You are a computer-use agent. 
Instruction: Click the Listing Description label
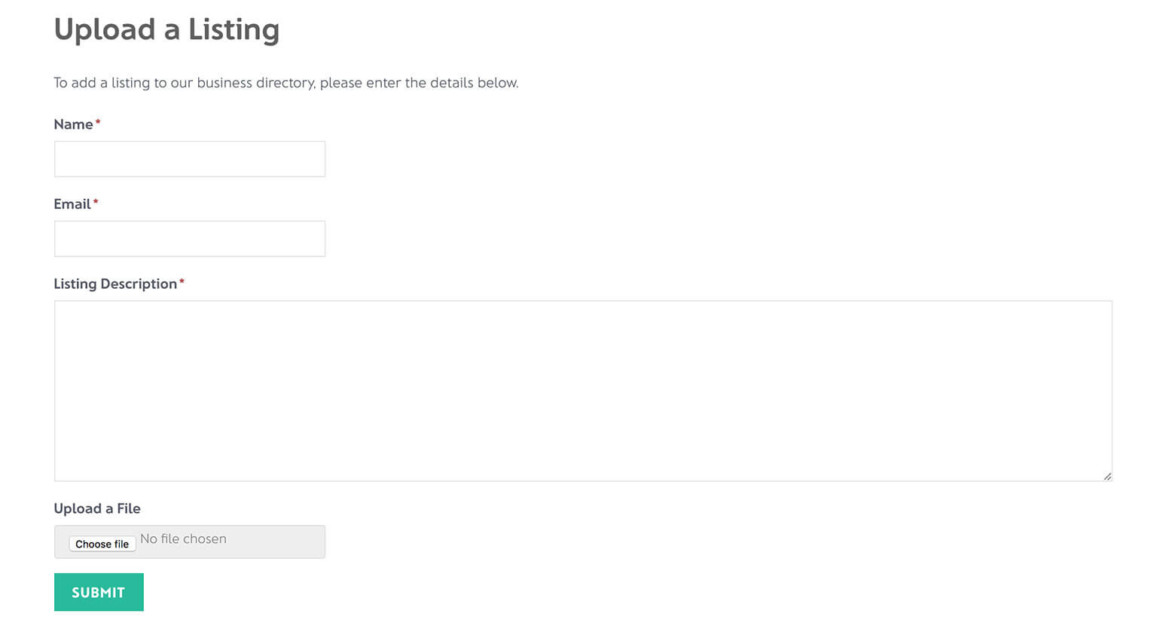[113, 283]
